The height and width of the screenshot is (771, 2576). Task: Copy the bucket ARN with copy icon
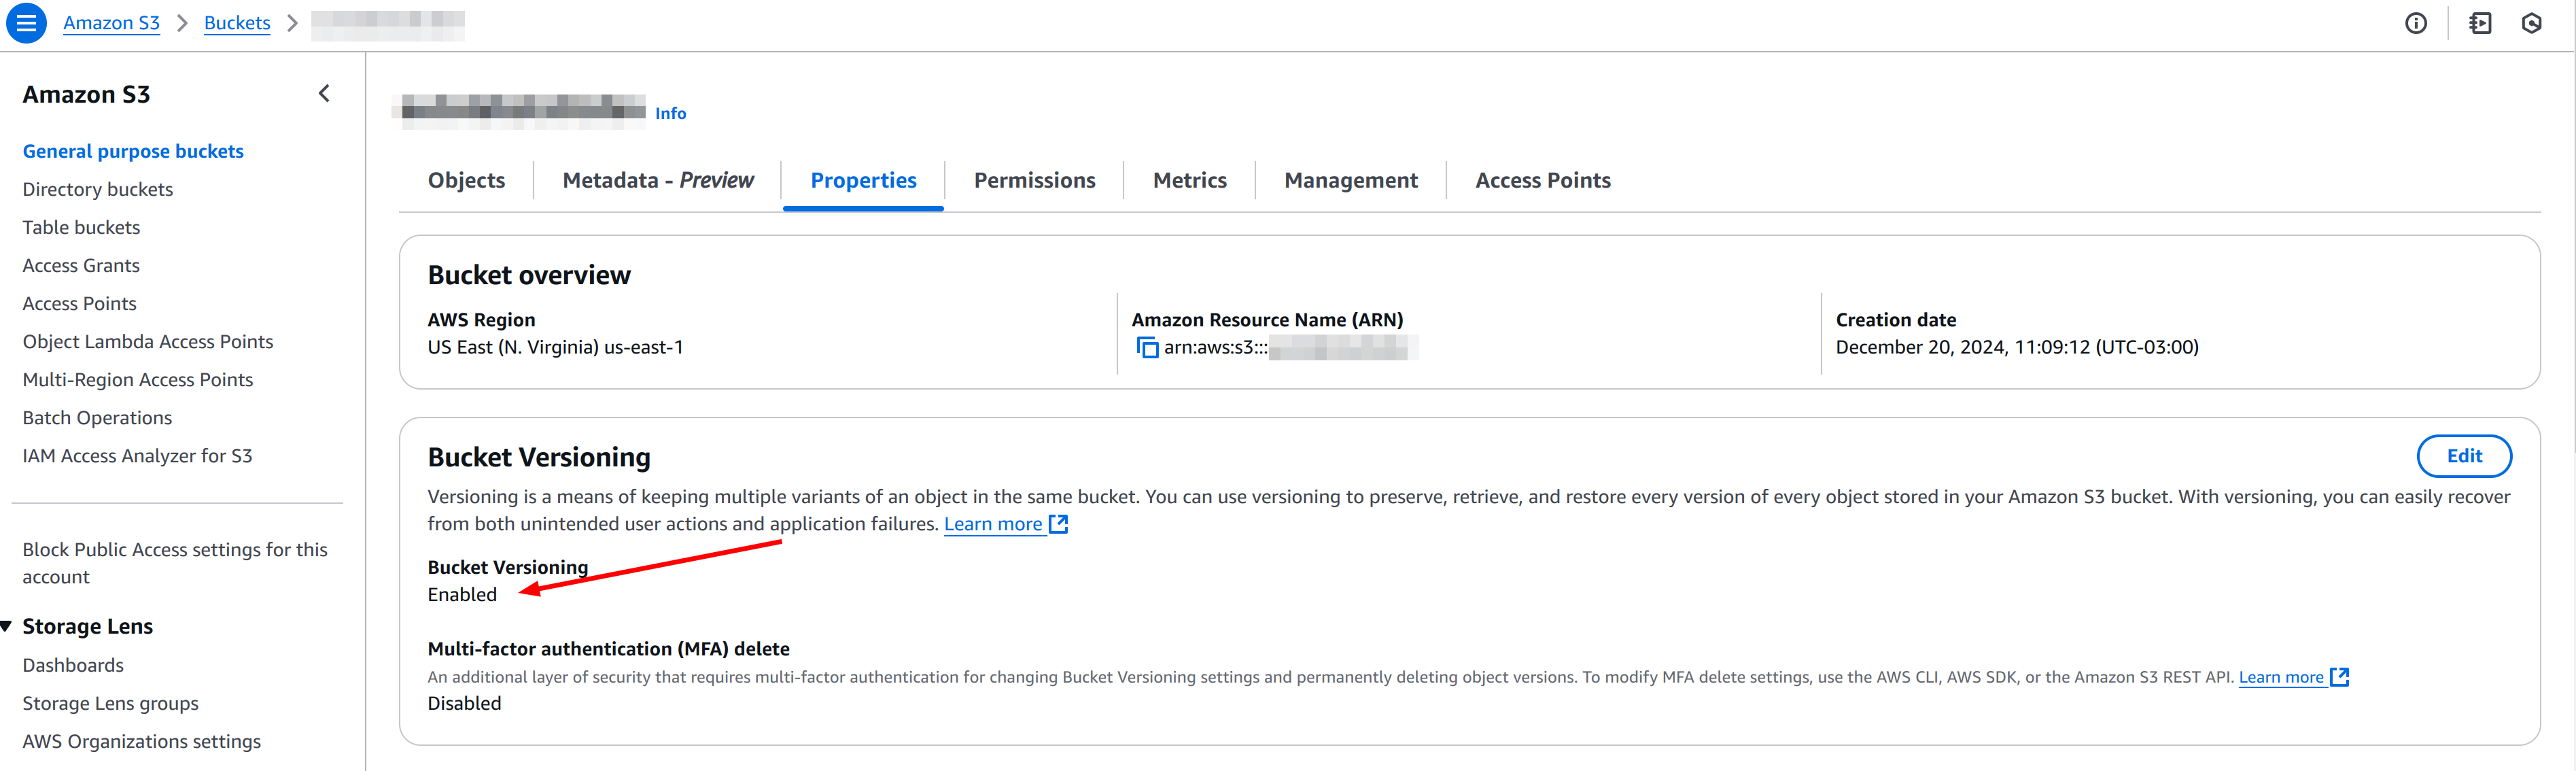1147,348
